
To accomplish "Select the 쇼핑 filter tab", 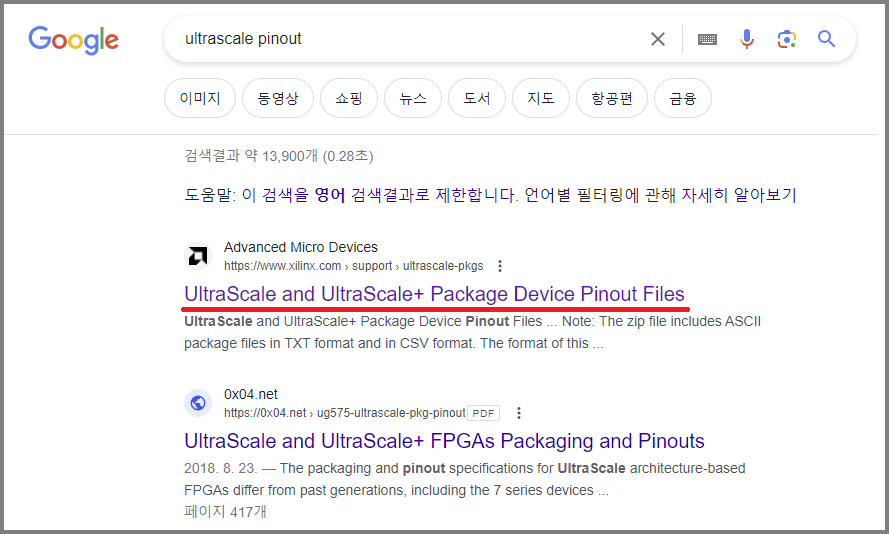I will [349, 98].
